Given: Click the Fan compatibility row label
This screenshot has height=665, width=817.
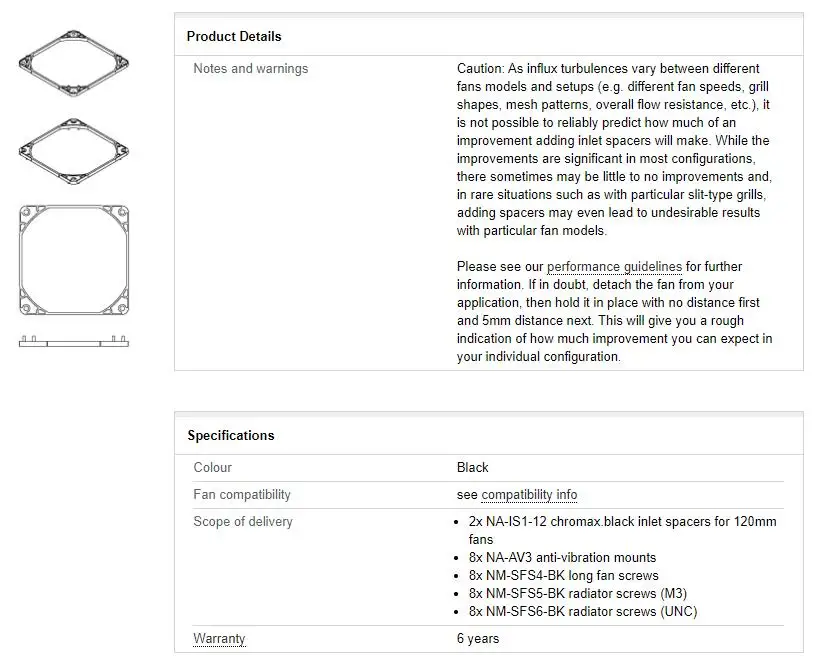Looking at the screenshot, I should pos(242,495).
